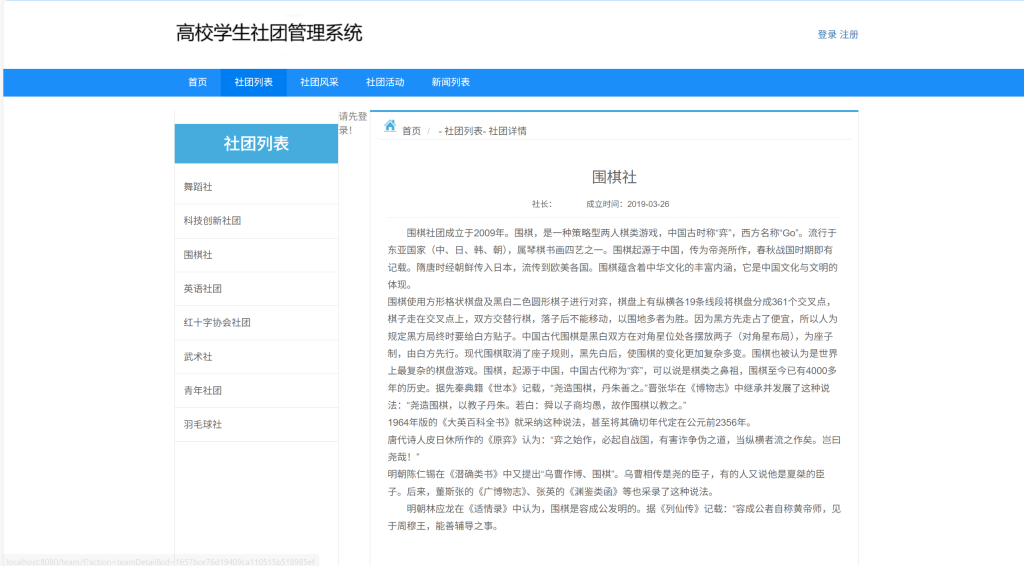Click the paragraph starting 唐代诗人皮日休
The width and height of the screenshot is (1024, 566).
[614, 448]
